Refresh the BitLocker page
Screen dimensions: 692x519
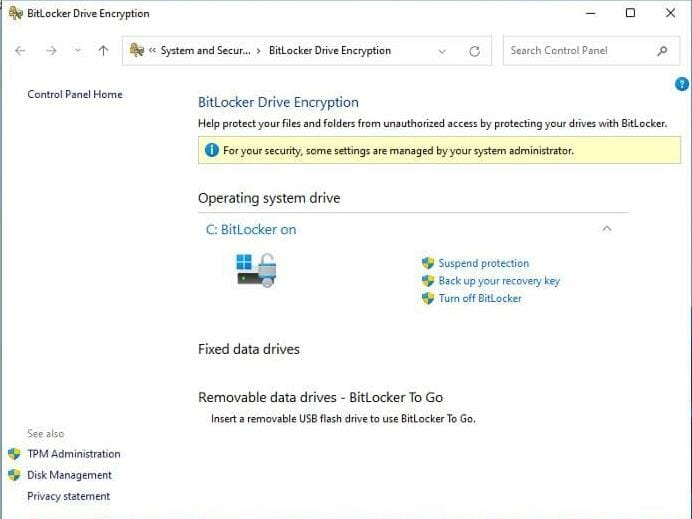(474, 51)
